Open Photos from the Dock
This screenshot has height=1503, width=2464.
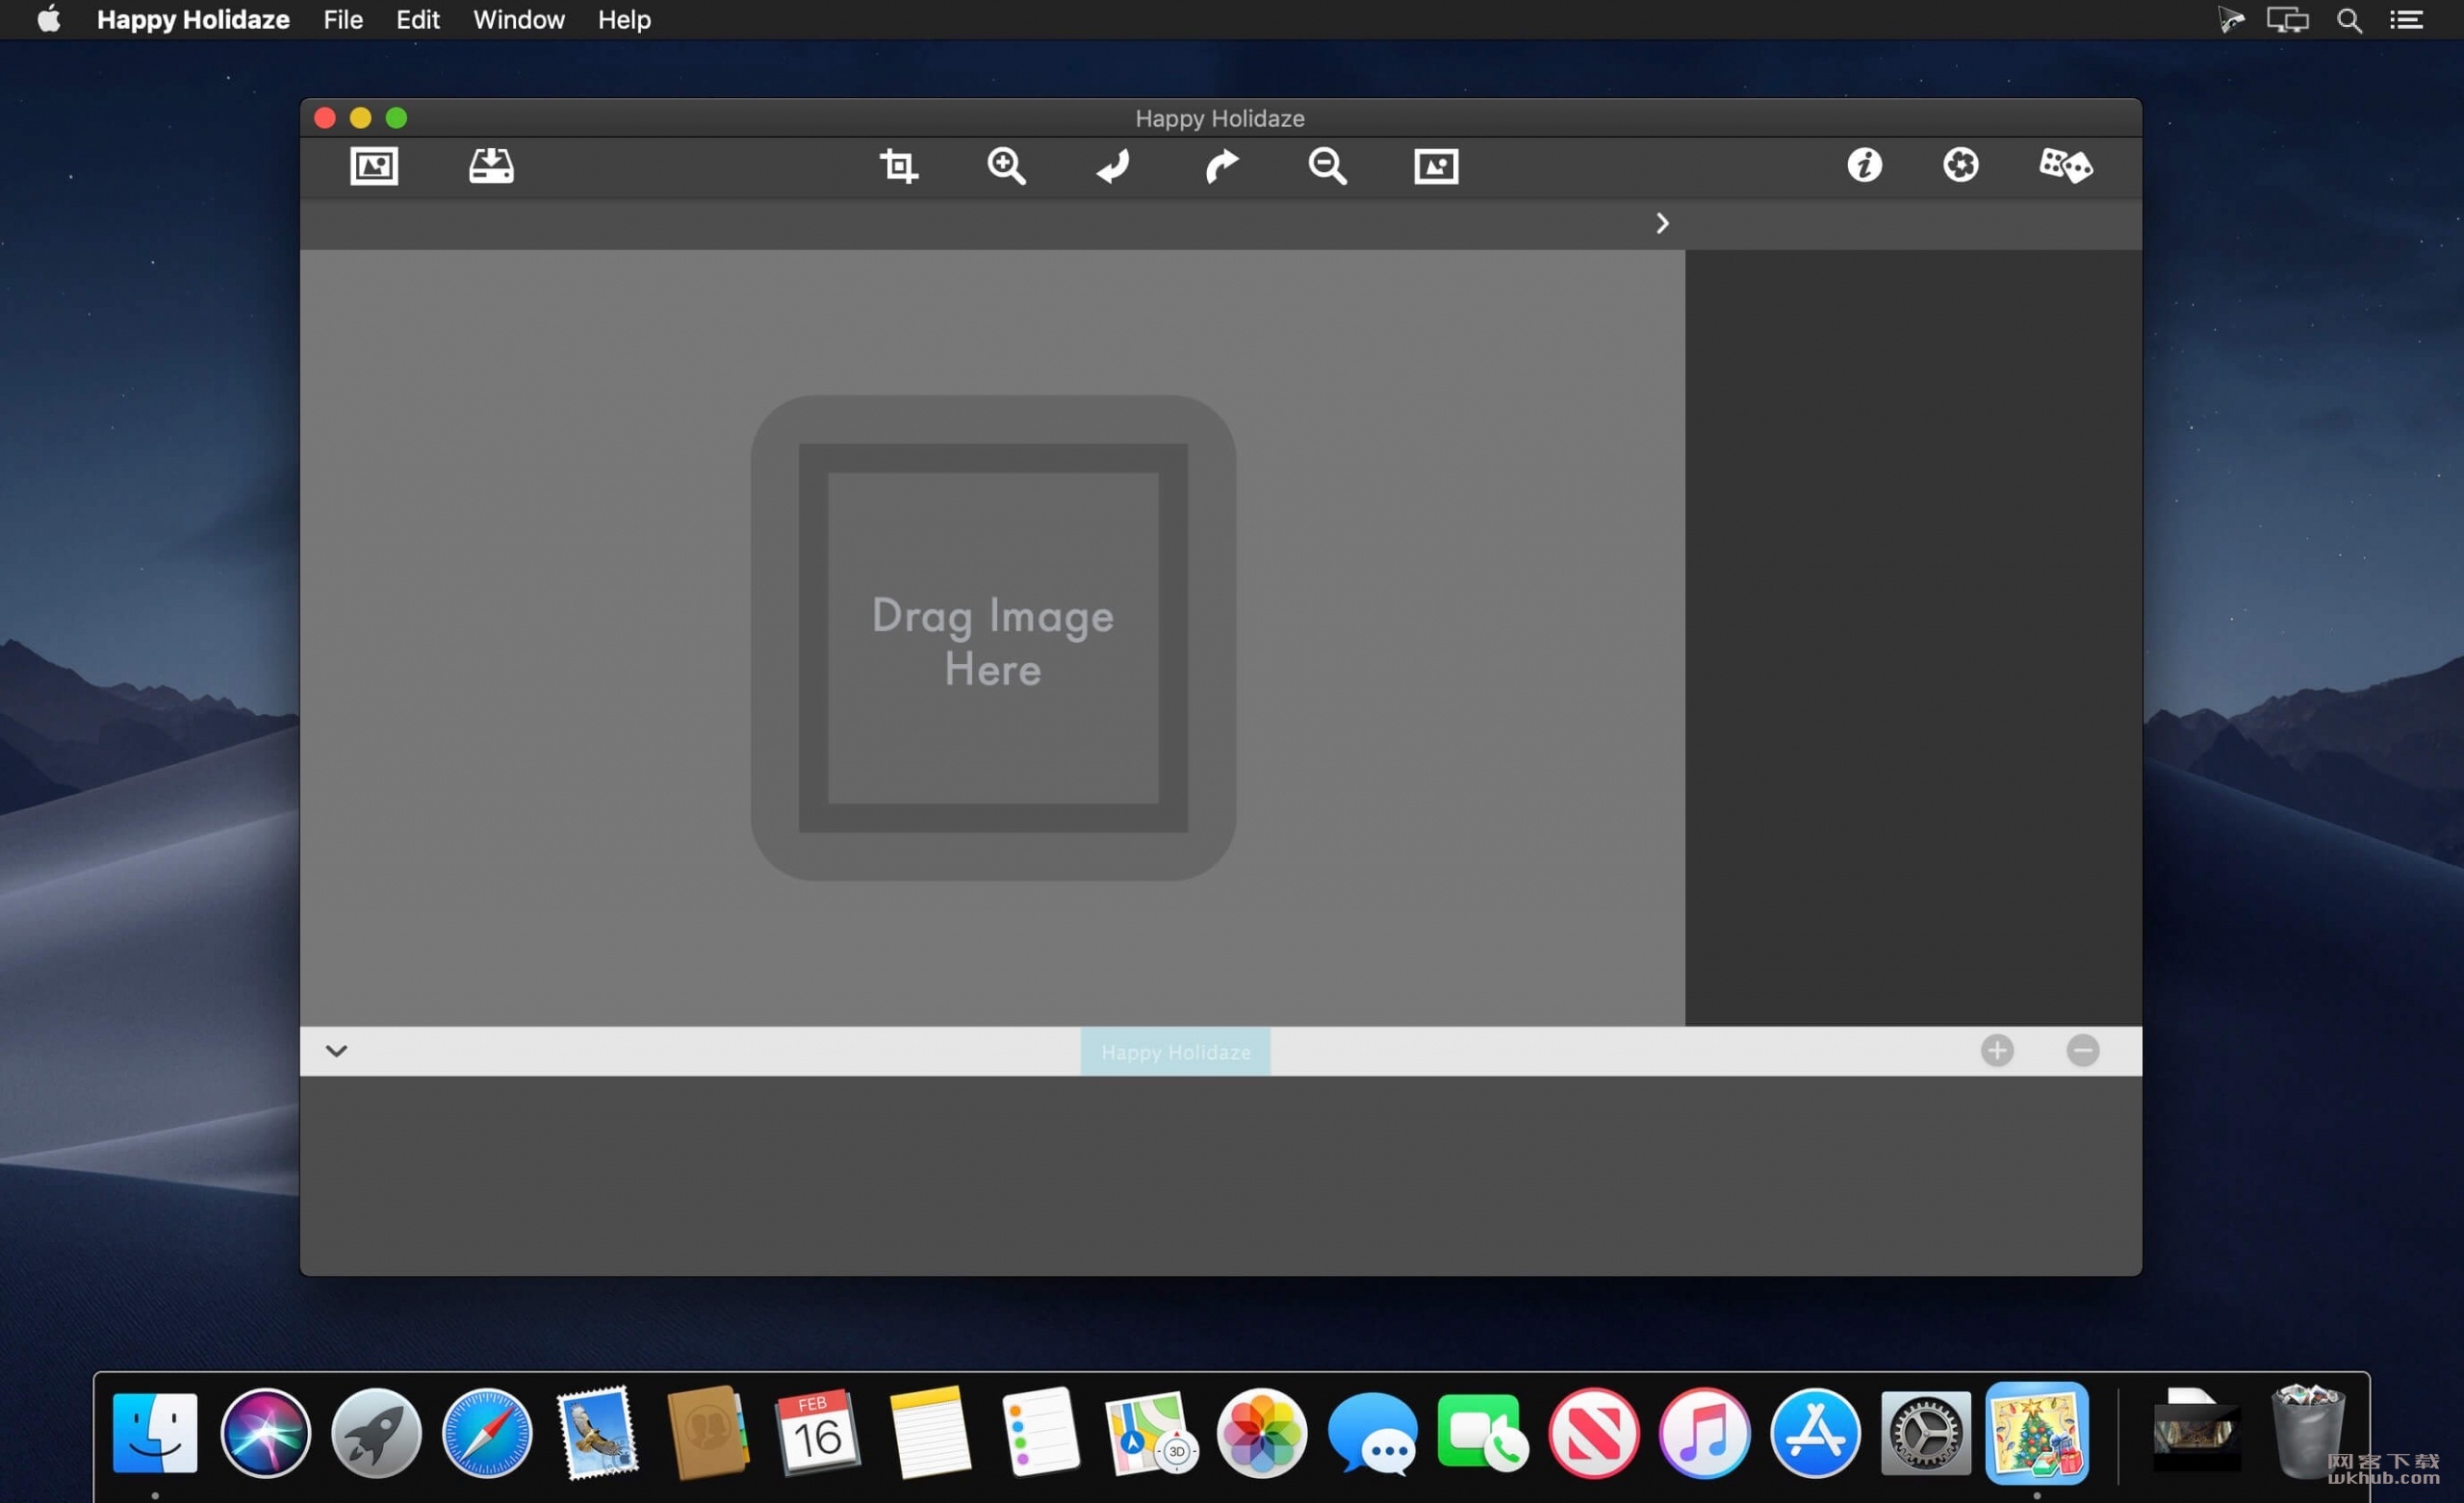point(1262,1433)
